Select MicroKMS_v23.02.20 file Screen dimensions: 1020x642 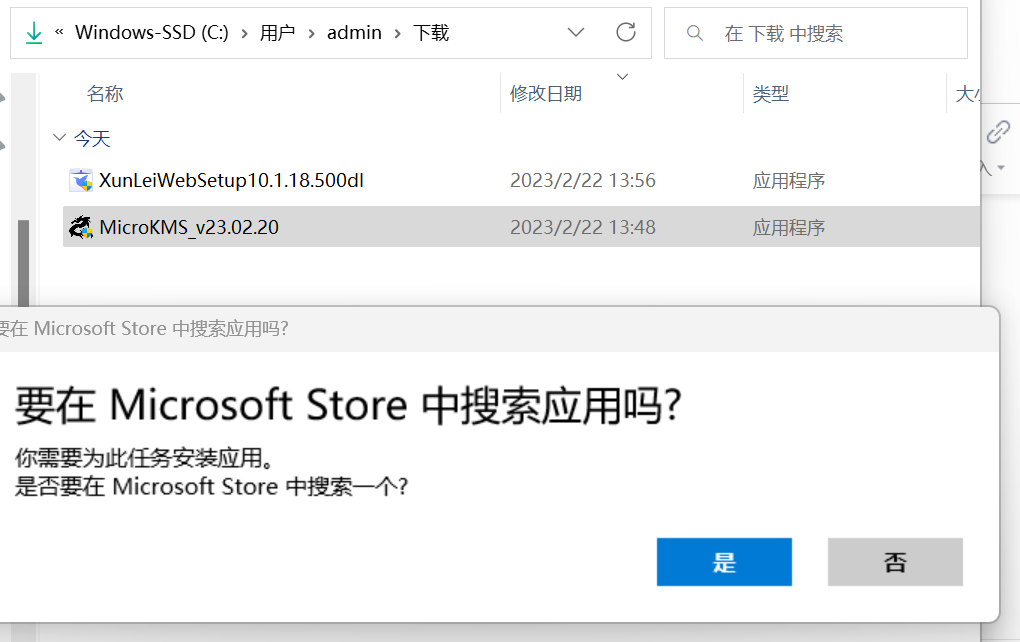[189, 227]
